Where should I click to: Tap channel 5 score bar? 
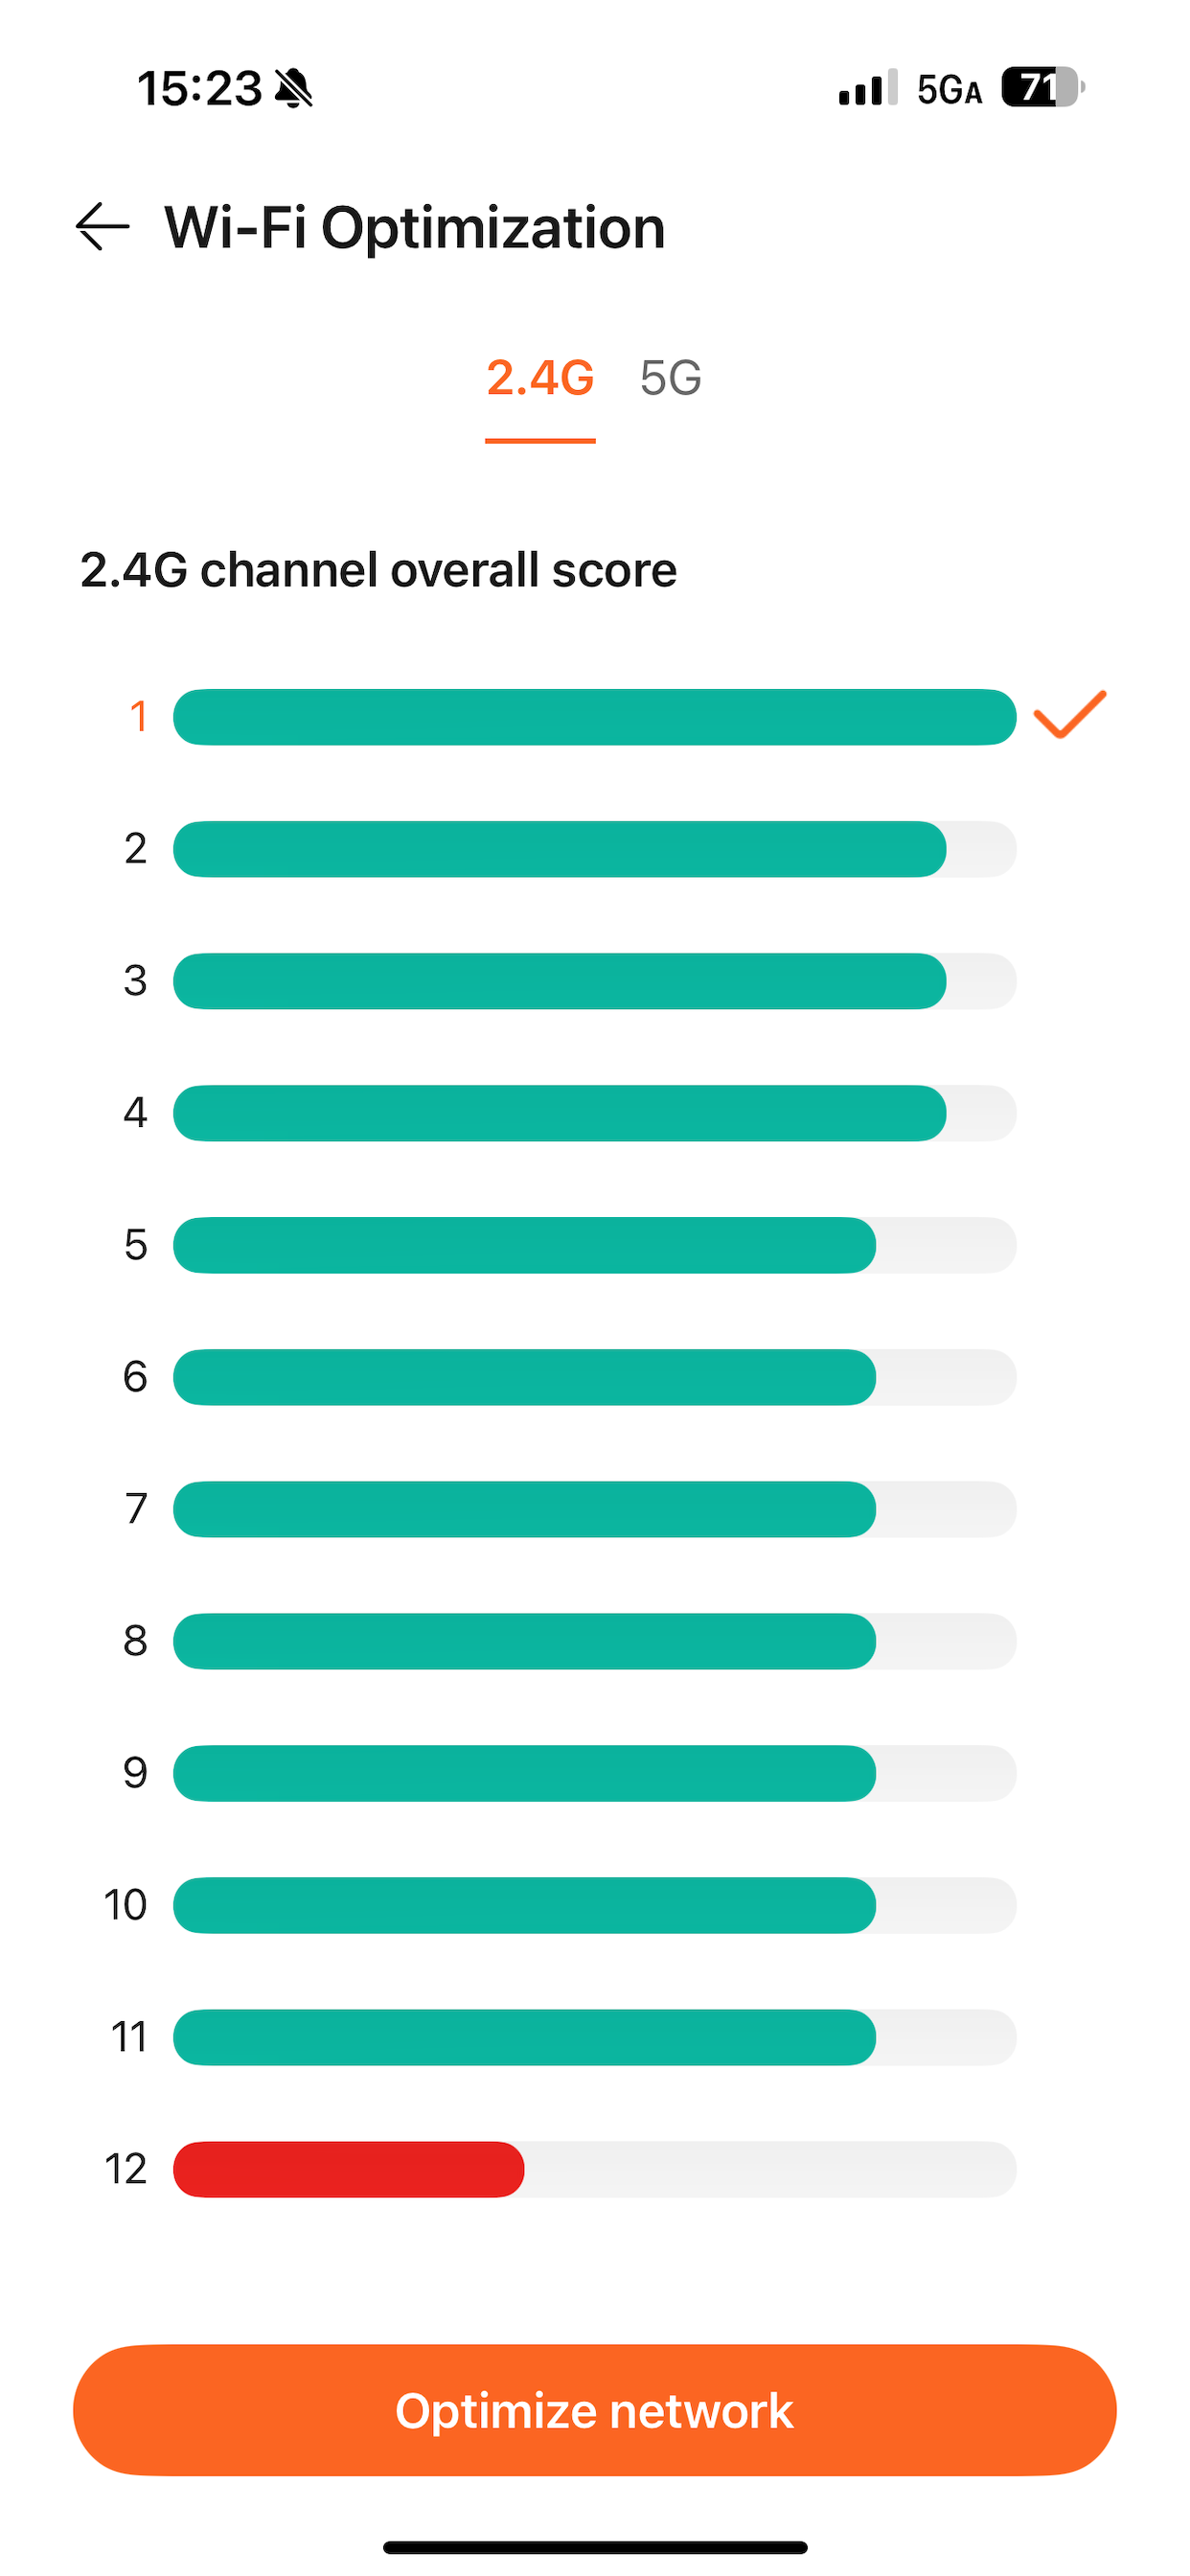click(x=595, y=1245)
